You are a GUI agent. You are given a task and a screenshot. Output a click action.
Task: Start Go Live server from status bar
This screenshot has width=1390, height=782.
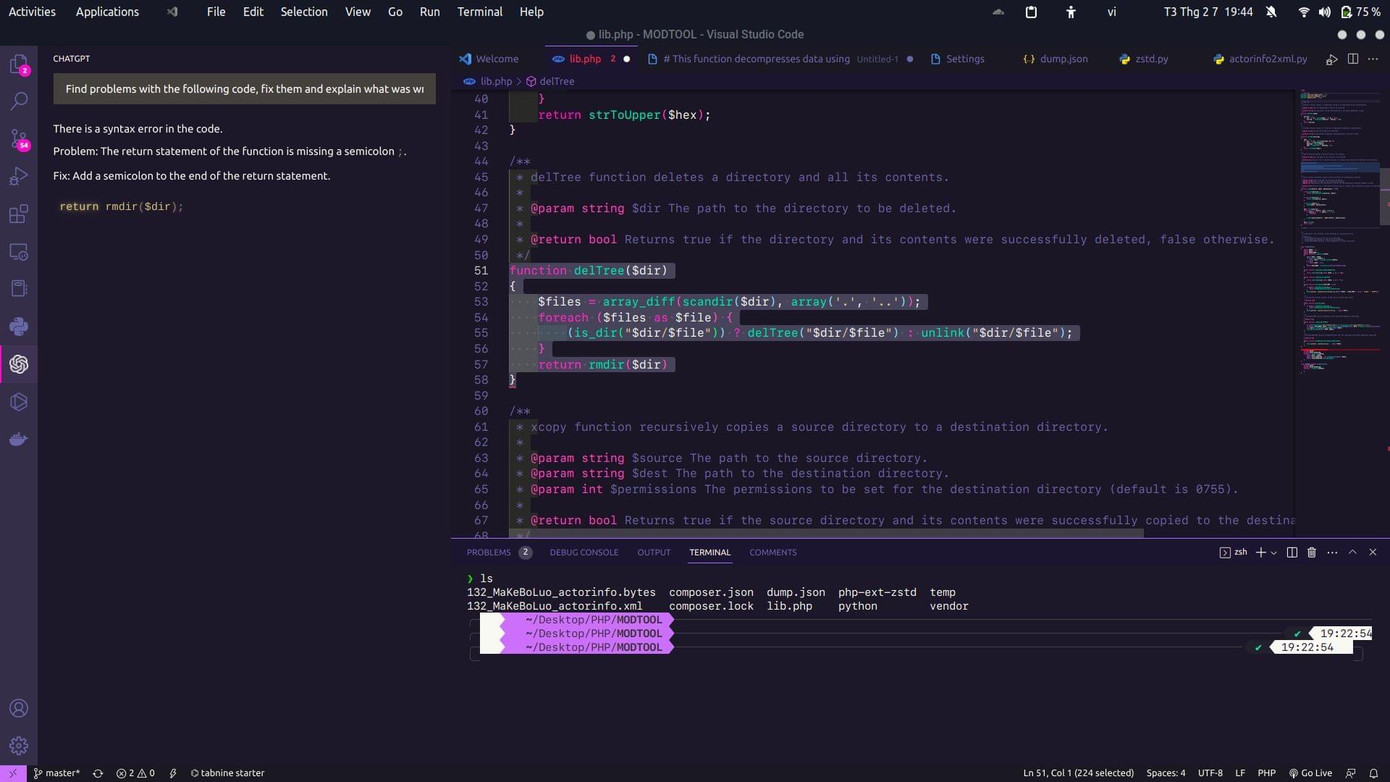[1315, 772]
